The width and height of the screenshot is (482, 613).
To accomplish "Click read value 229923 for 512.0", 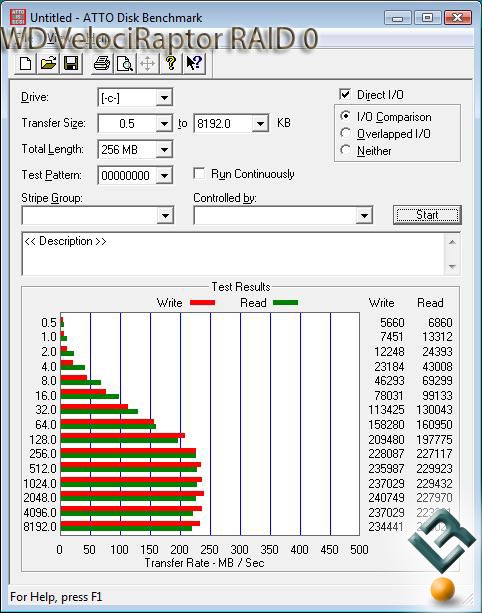I will pyautogui.click(x=434, y=468).
